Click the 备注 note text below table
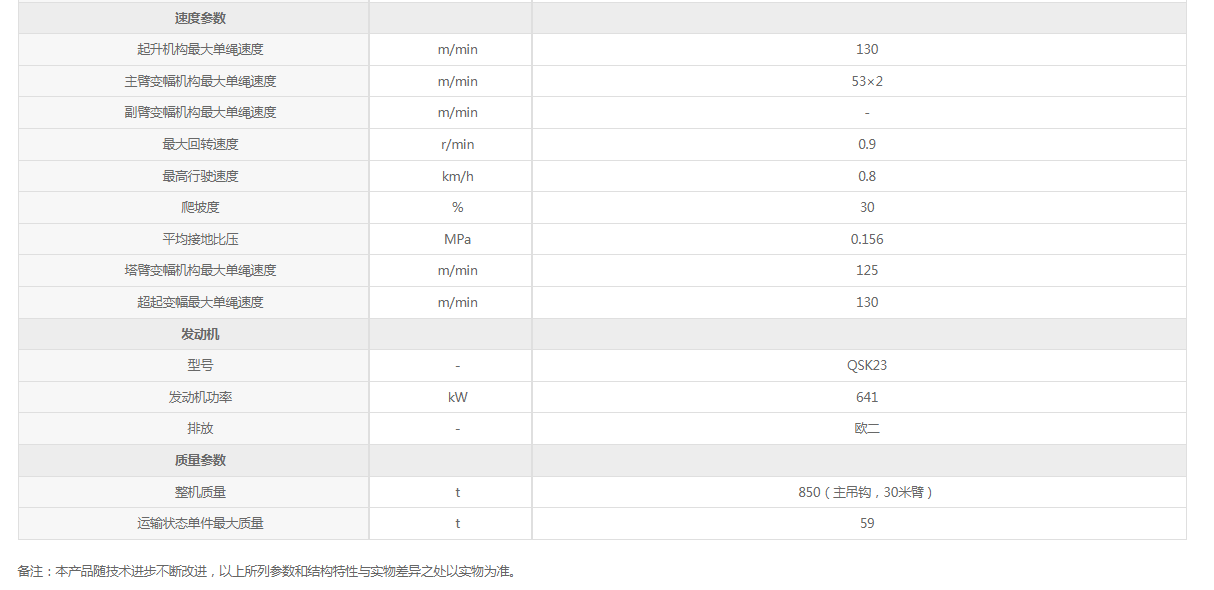Image resolution: width=1214 pixels, height=590 pixels. pos(268,571)
